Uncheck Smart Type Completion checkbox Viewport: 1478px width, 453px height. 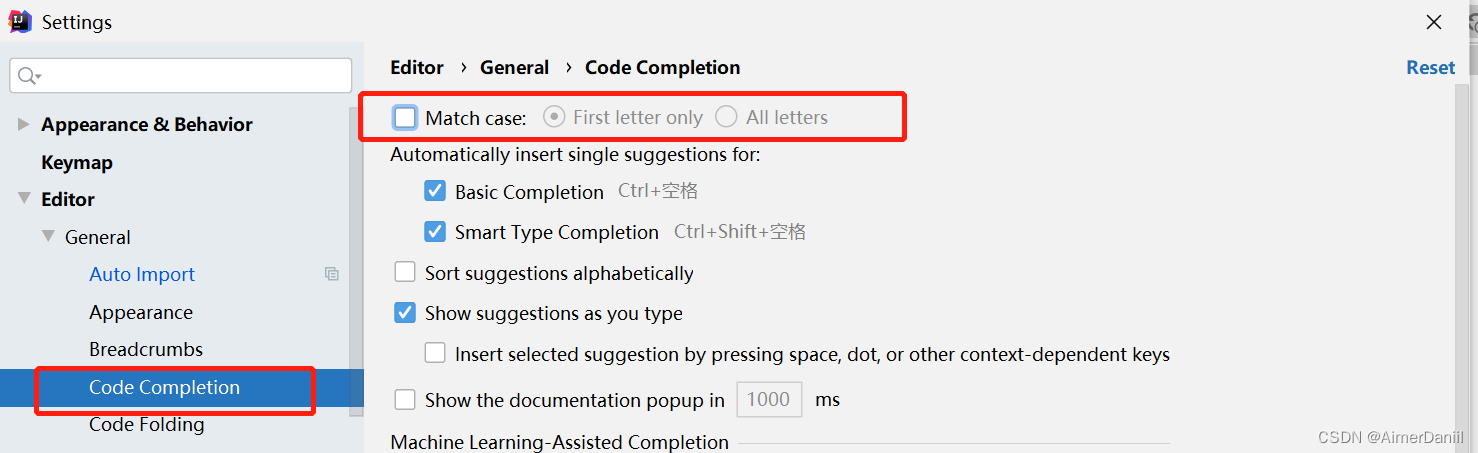pos(435,232)
